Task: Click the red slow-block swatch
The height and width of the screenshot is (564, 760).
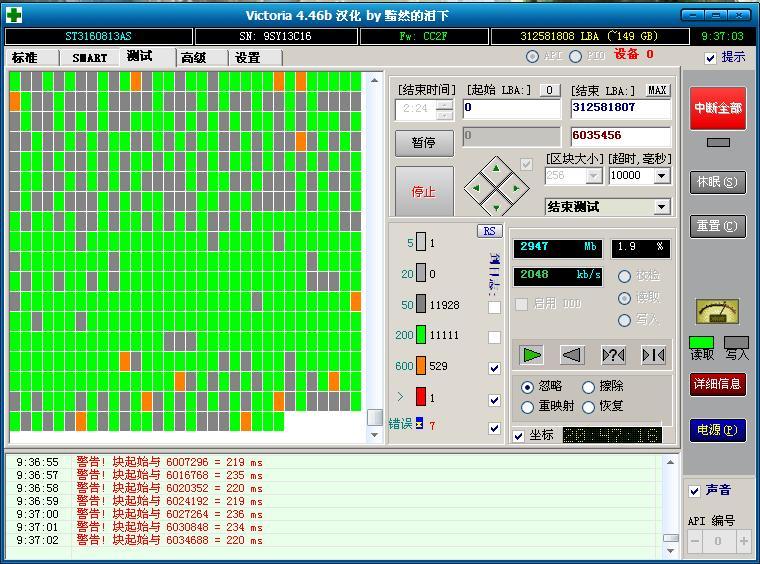Action: 421,396
